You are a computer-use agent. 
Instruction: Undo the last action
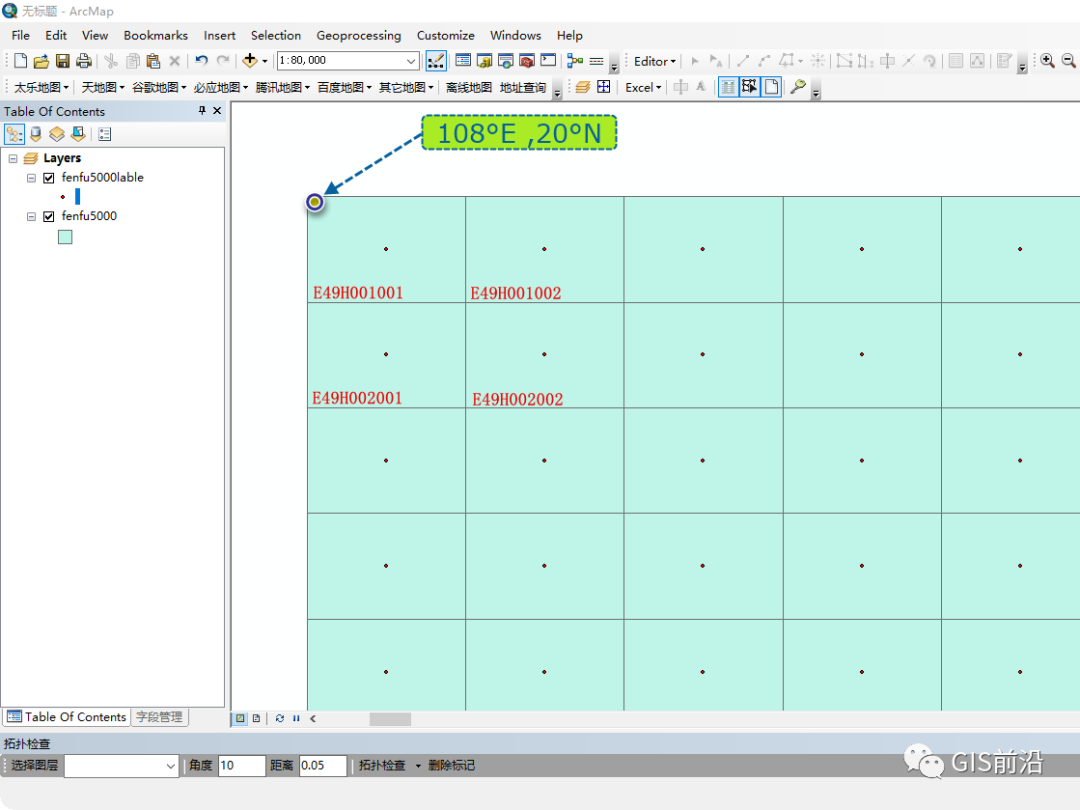click(201, 61)
